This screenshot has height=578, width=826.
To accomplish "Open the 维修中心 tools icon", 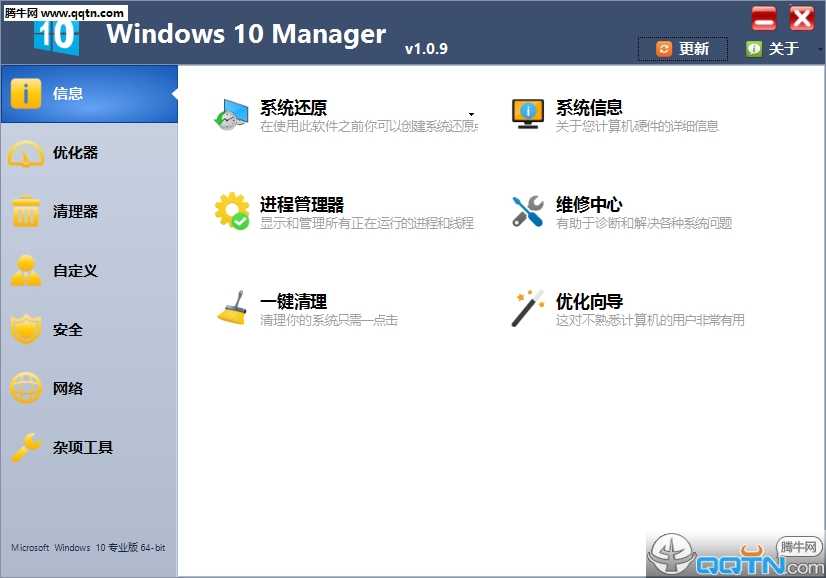I will (527, 211).
